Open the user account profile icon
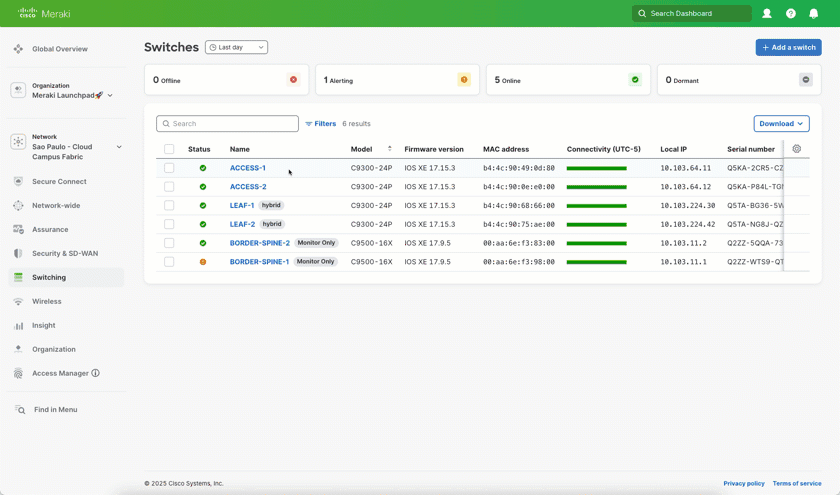The height and width of the screenshot is (495, 840). tap(767, 14)
